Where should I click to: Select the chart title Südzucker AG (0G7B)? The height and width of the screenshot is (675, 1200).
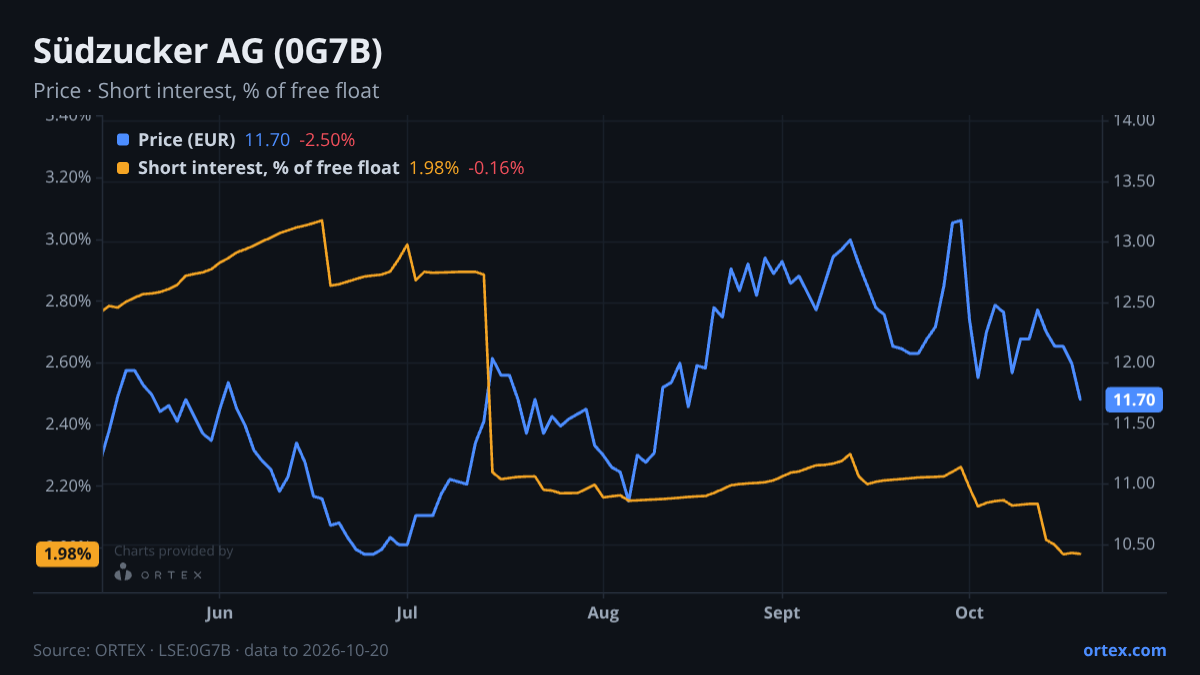208,51
